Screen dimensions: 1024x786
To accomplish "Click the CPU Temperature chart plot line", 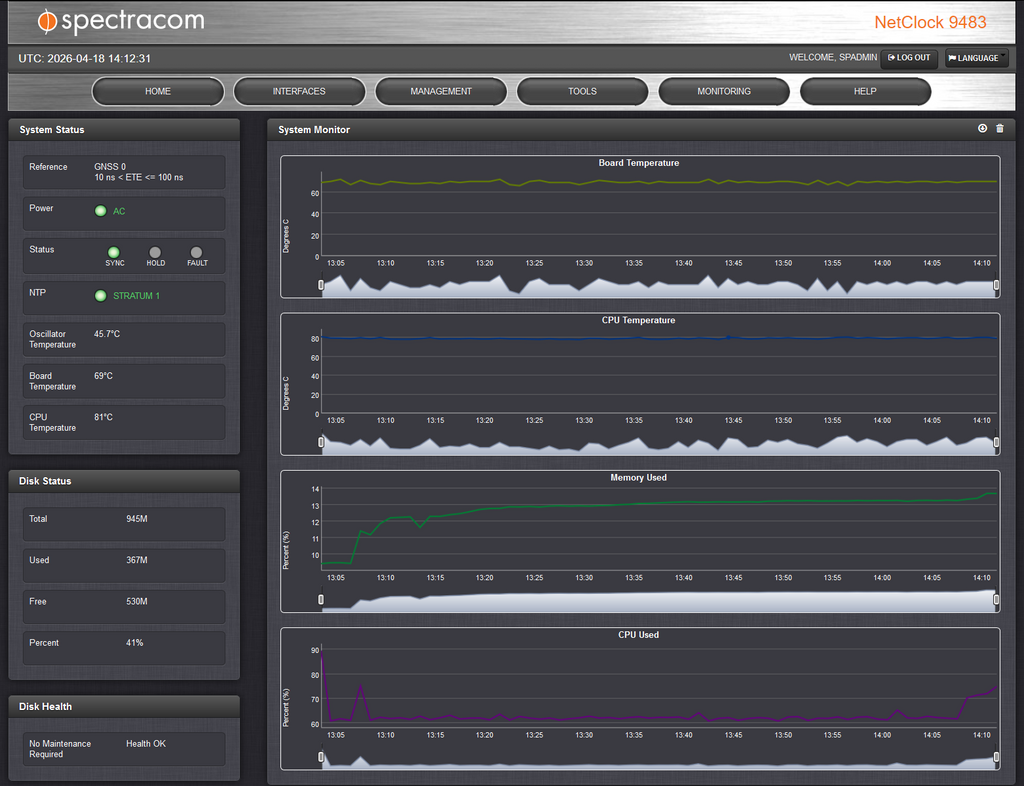I will tap(600, 338).
